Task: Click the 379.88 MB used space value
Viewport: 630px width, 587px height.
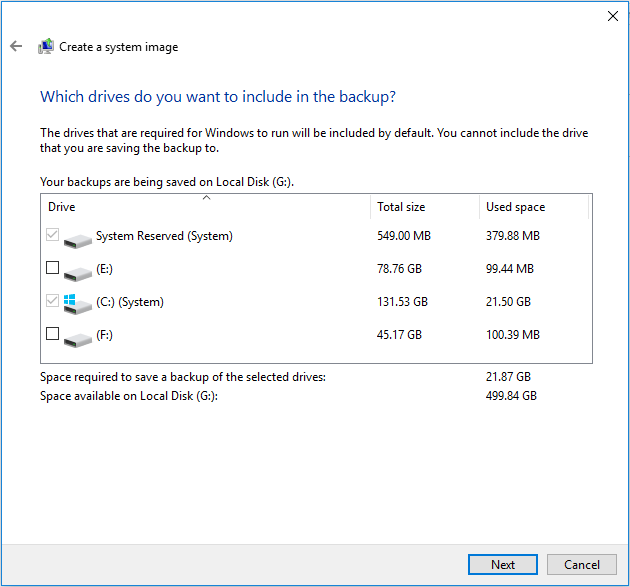Action: coord(513,236)
